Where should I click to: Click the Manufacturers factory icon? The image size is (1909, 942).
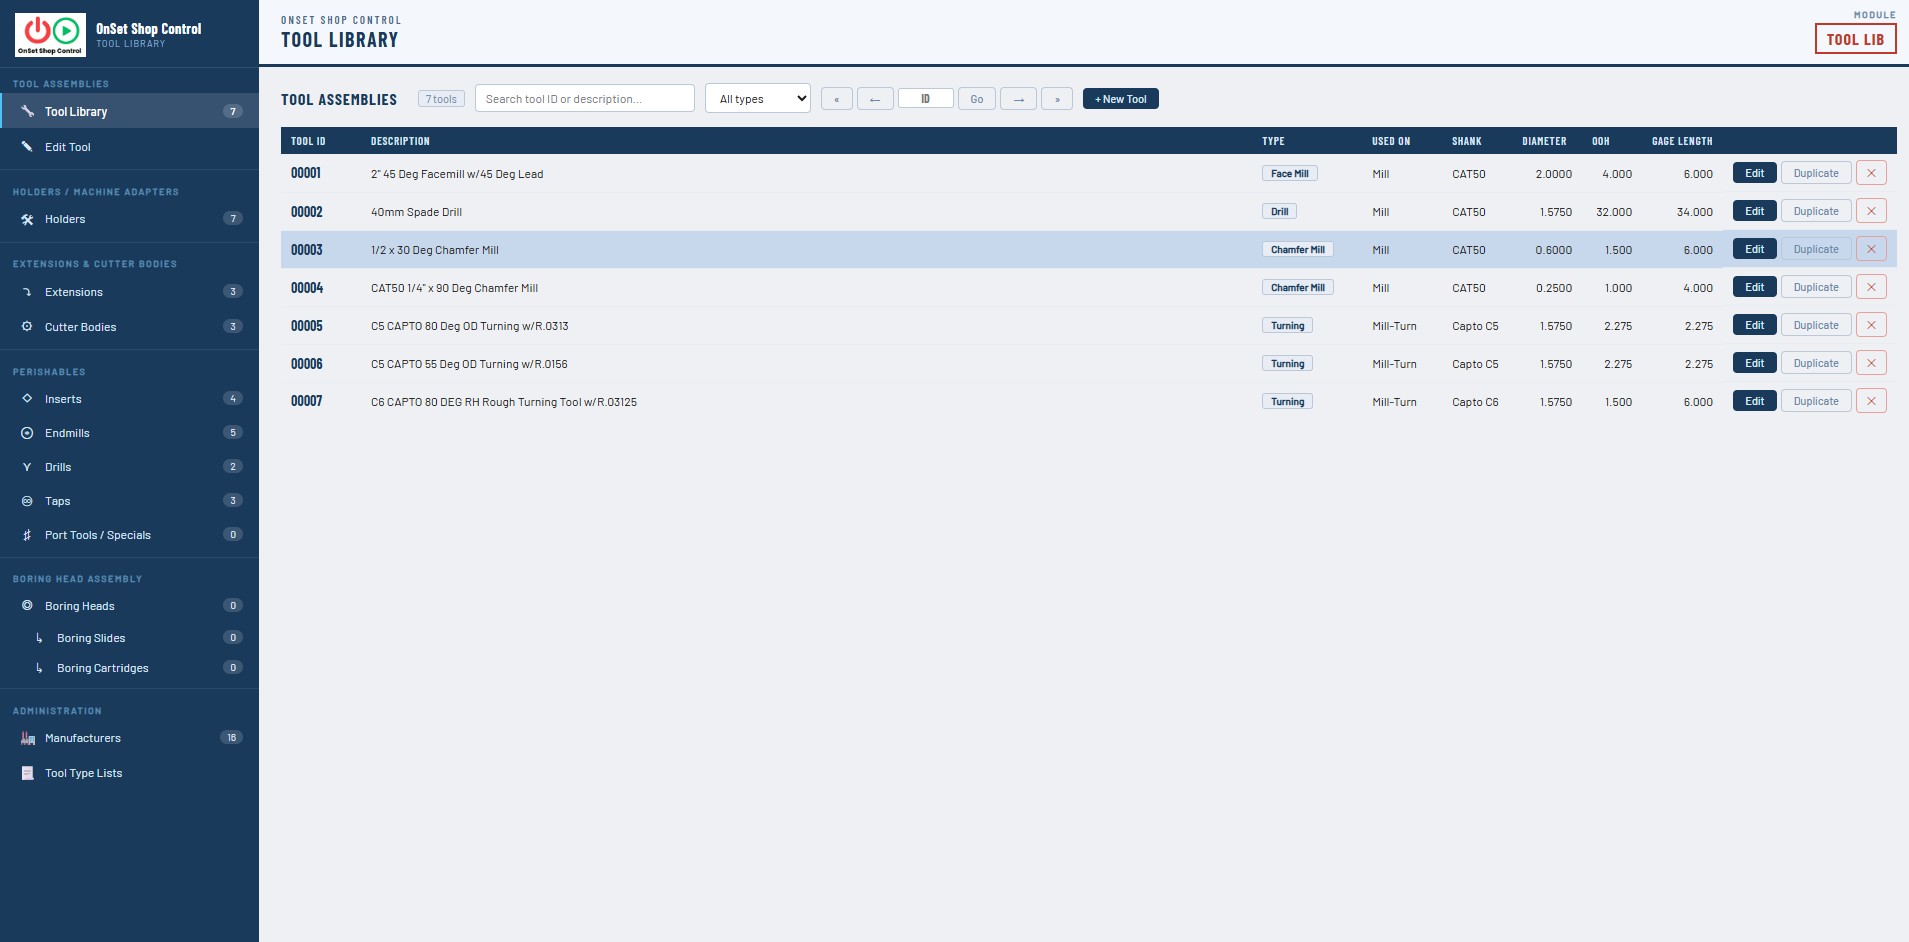coord(28,738)
